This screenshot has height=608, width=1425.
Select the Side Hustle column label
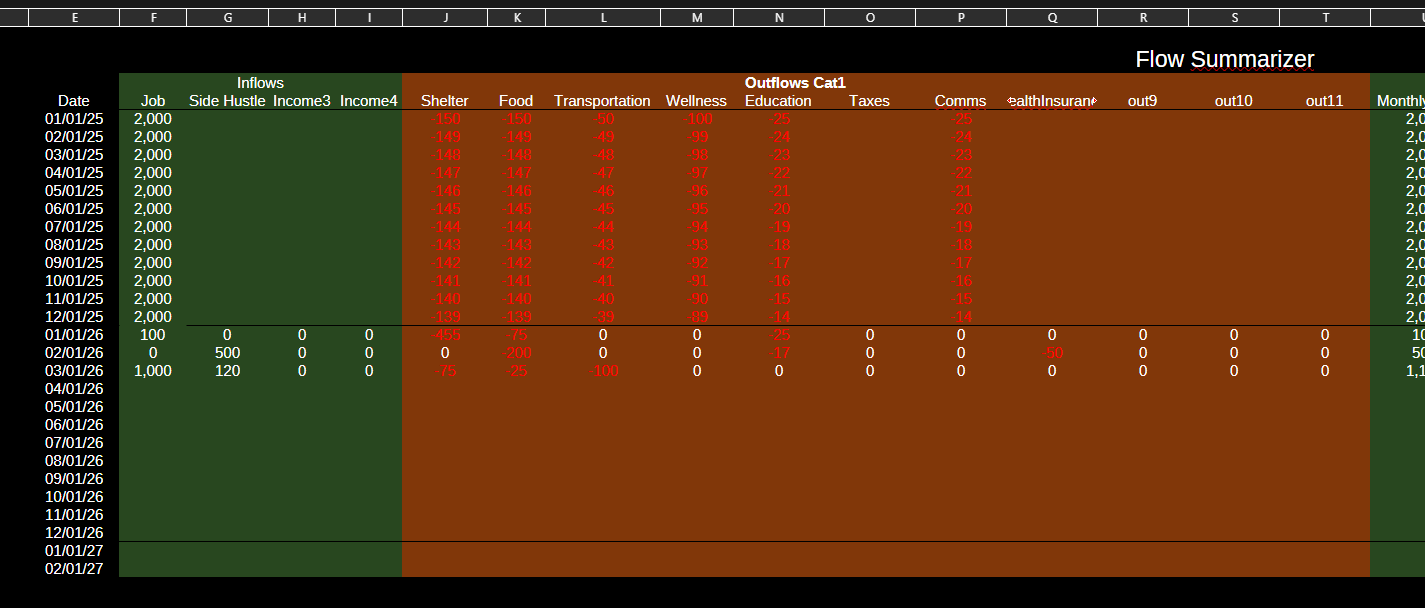click(x=227, y=101)
